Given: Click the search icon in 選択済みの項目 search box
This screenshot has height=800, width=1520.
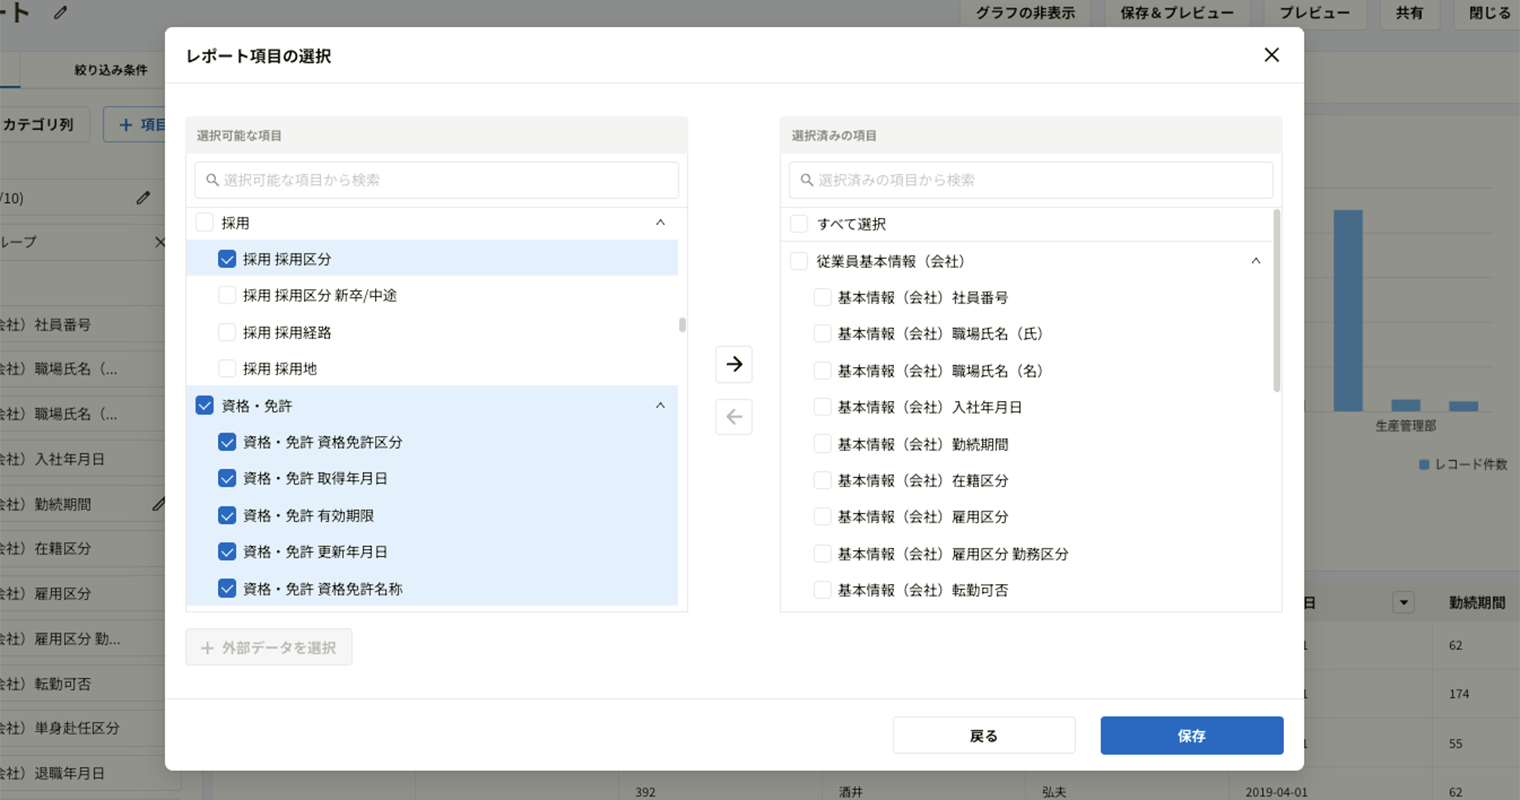Looking at the screenshot, I should (806, 180).
